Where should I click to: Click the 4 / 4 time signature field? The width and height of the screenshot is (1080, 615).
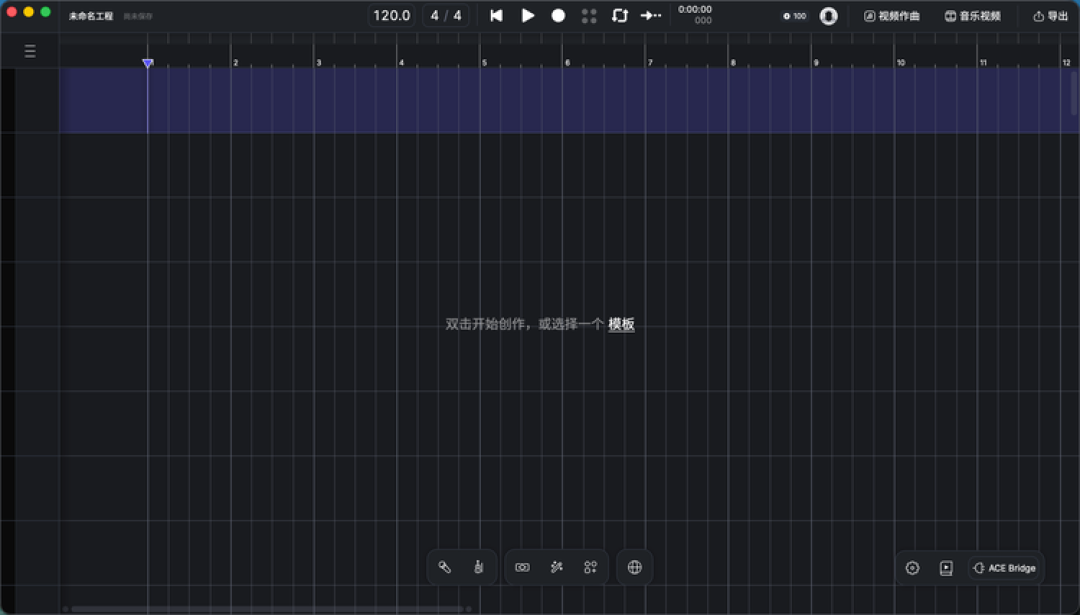click(446, 15)
